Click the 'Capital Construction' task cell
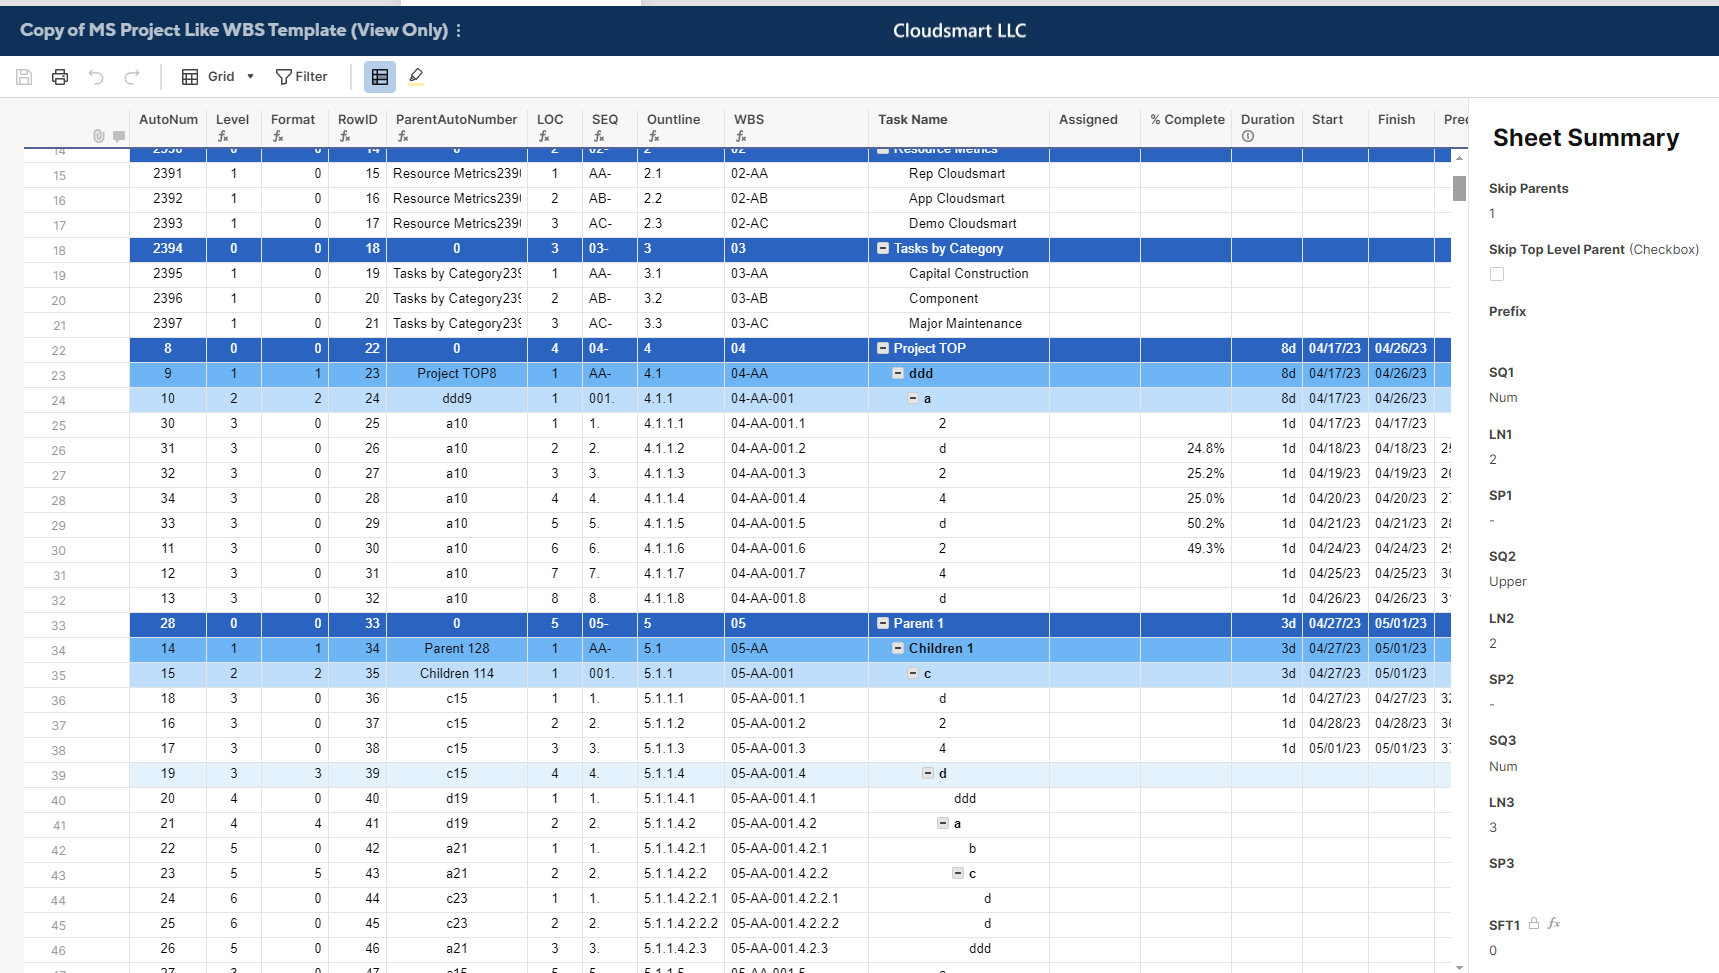The image size is (1719, 973). point(959,273)
